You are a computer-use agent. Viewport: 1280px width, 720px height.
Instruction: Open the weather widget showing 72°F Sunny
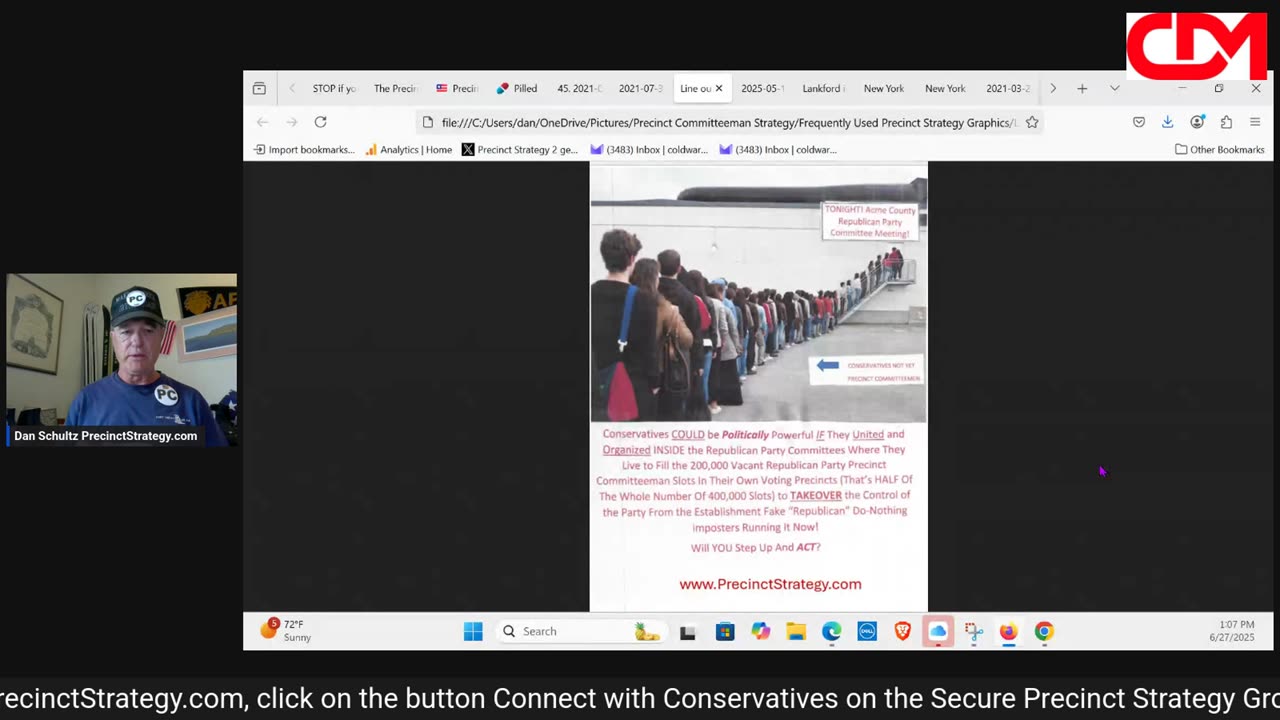point(285,631)
